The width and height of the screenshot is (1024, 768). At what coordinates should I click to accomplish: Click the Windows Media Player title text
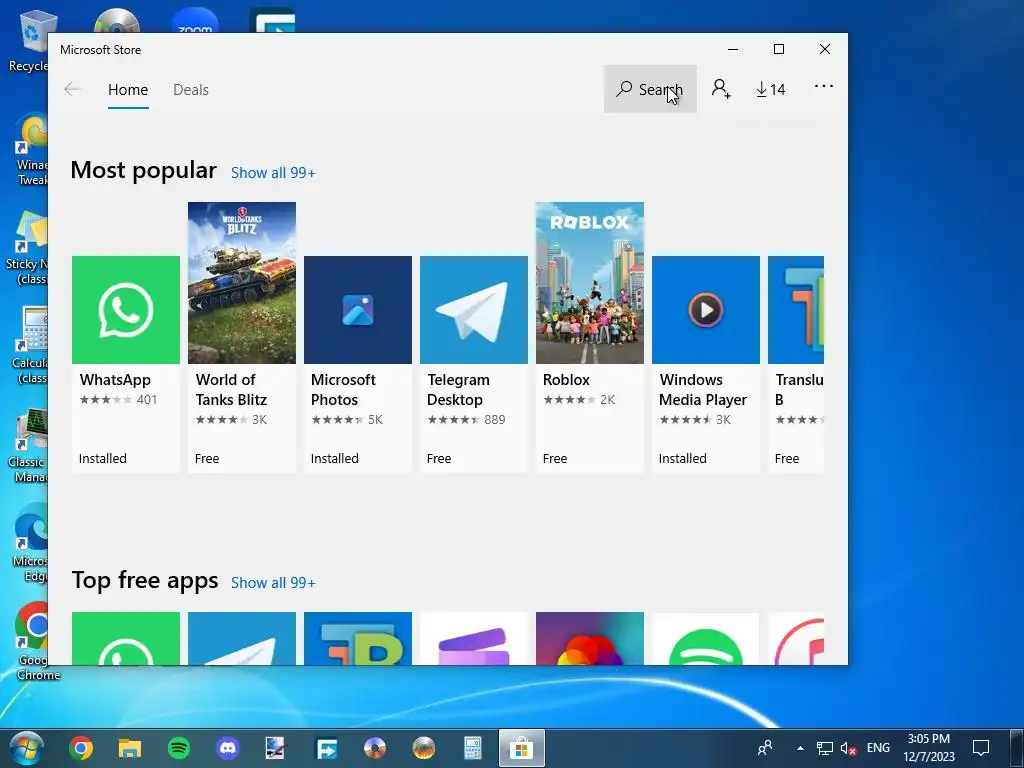[x=703, y=390]
